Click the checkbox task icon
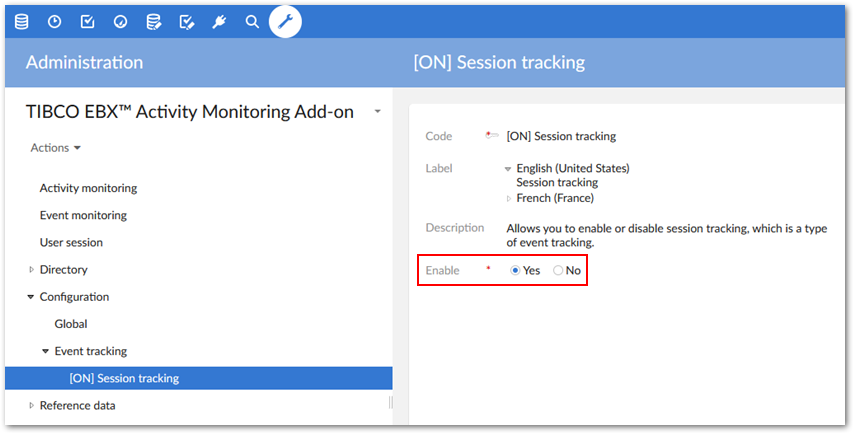This screenshot has height=434, width=854. [88, 22]
